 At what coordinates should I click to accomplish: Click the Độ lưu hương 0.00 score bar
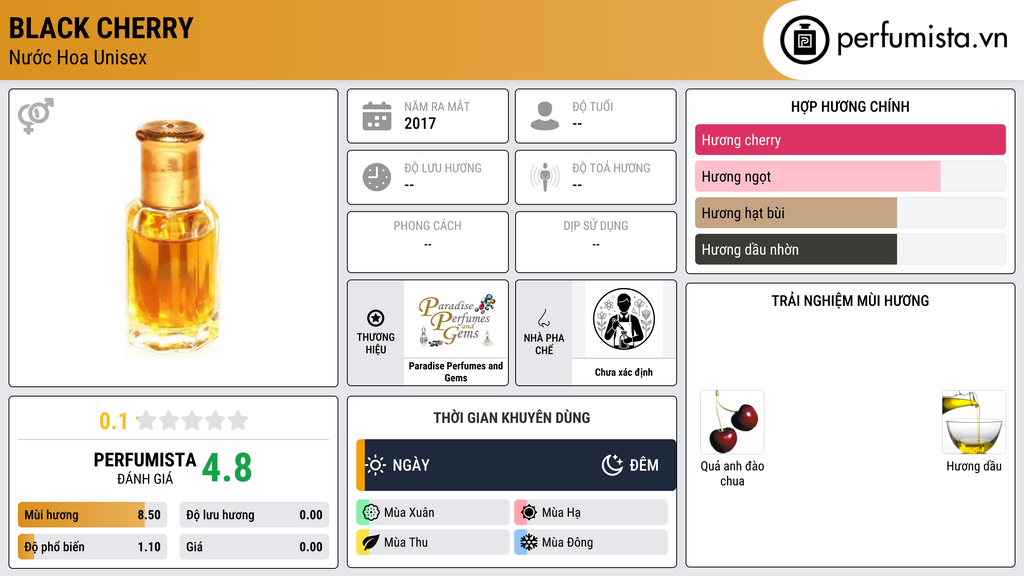[254, 515]
